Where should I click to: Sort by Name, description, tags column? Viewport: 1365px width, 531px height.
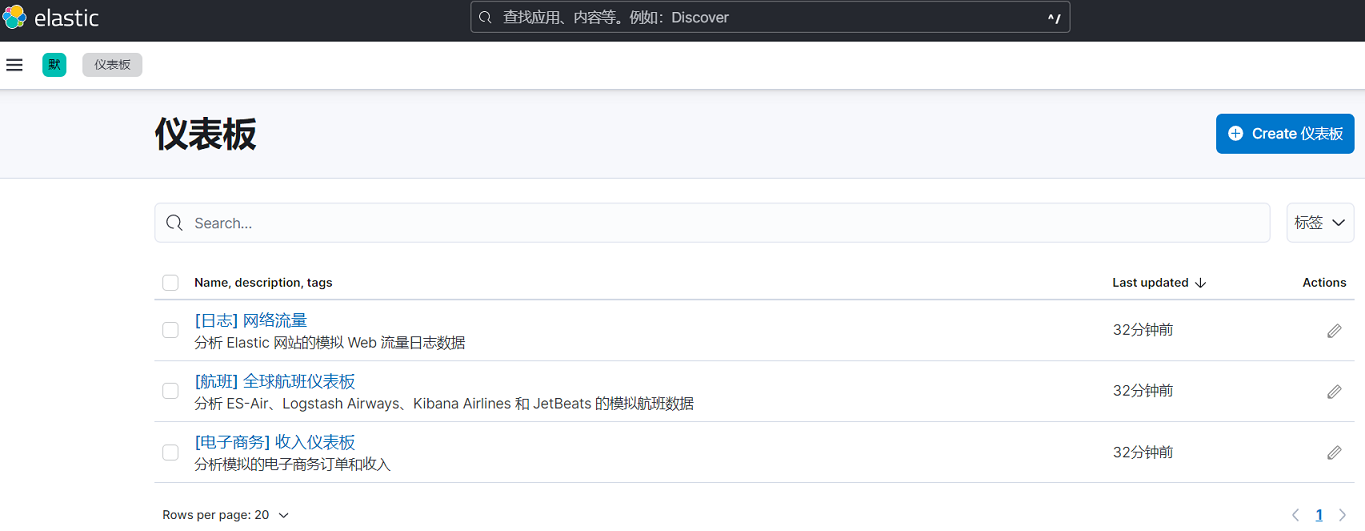(263, 283)
